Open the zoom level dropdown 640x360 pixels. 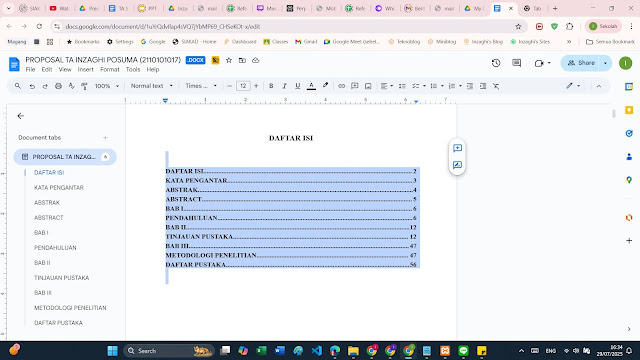tap(107, 86)
